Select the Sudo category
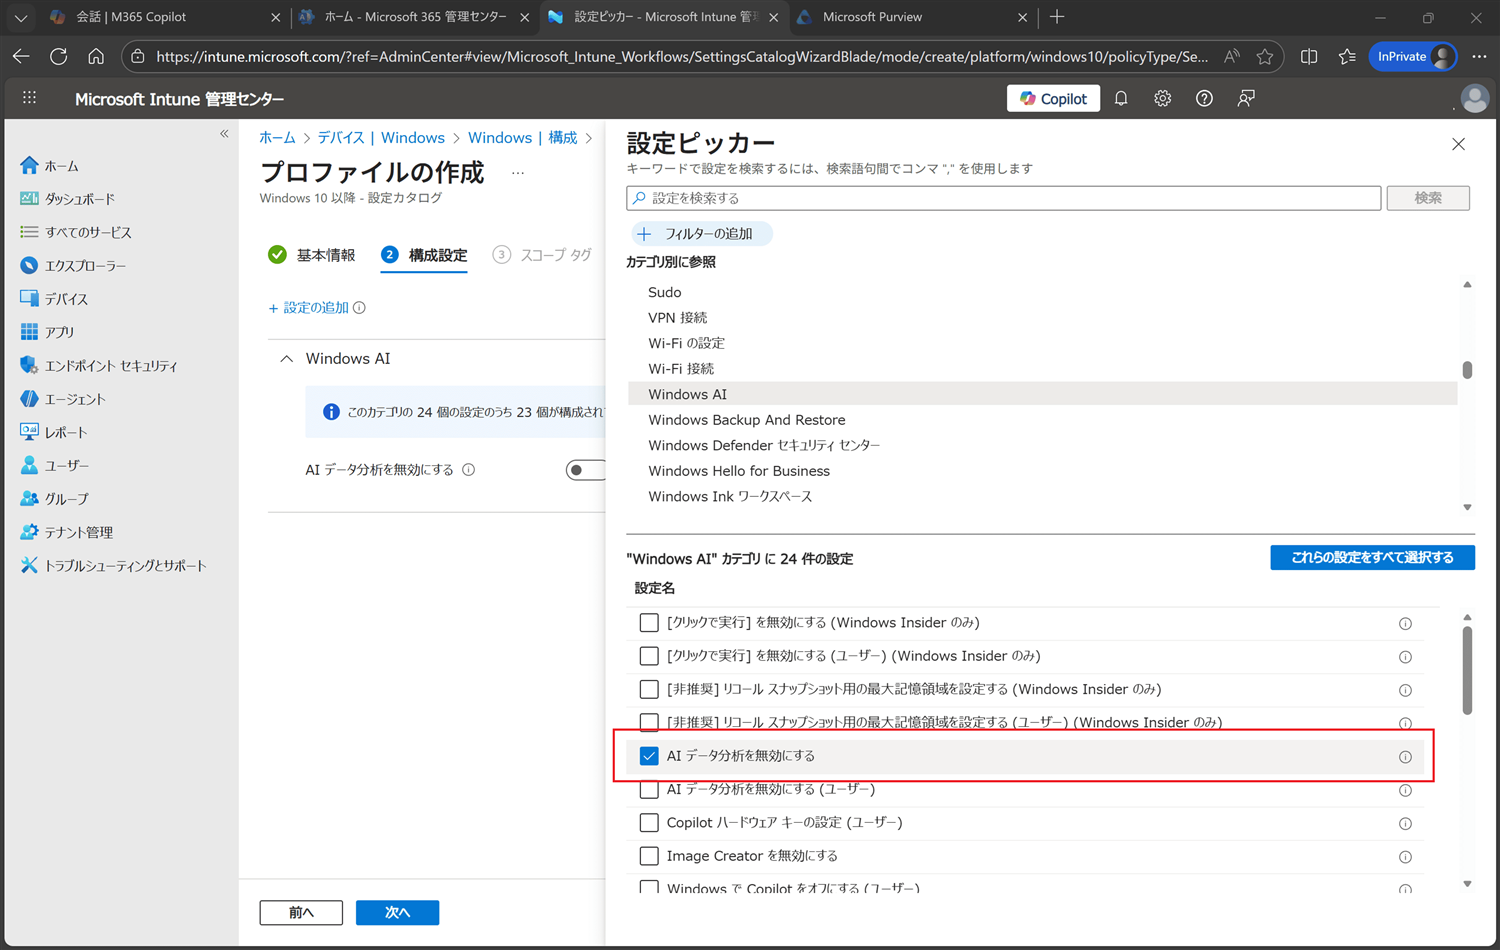Viewport: 1500px width, 950px height. (x=665, y=292)
